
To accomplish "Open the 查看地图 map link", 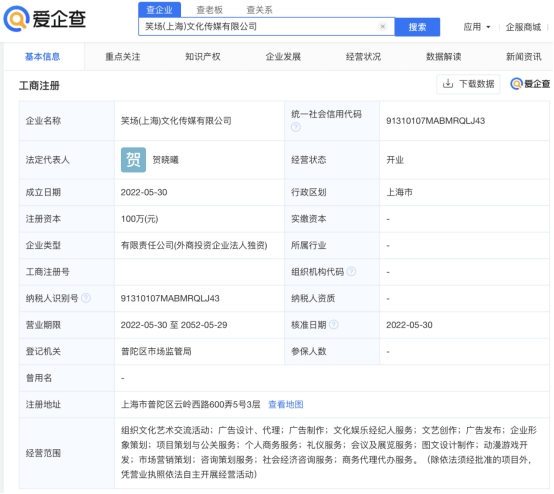I will 285,404.
